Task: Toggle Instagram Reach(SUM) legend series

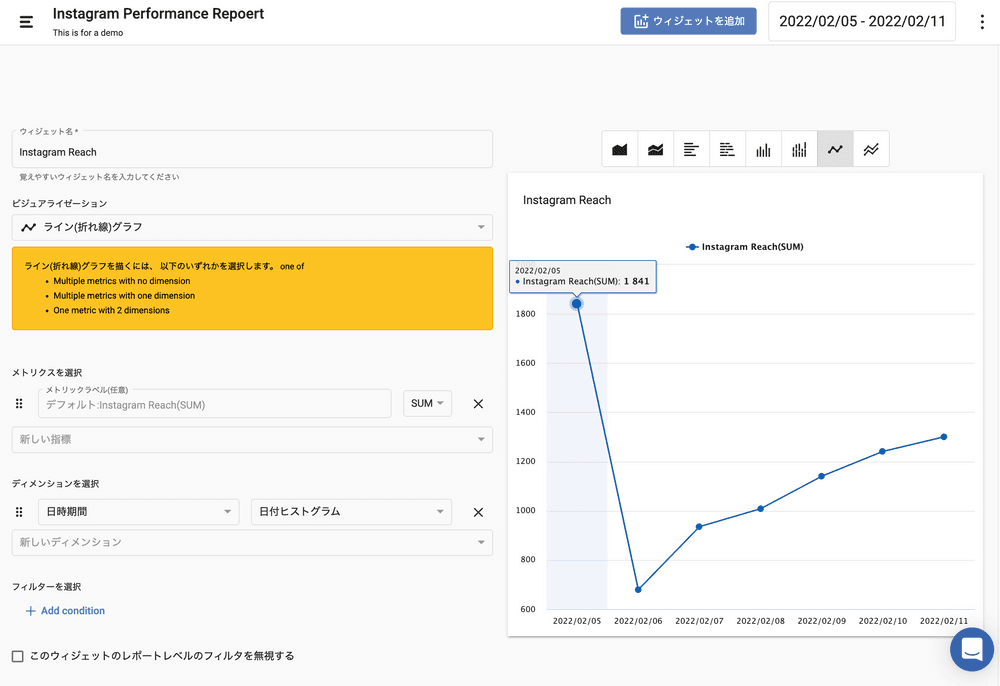Action: [x=745, y=246]
